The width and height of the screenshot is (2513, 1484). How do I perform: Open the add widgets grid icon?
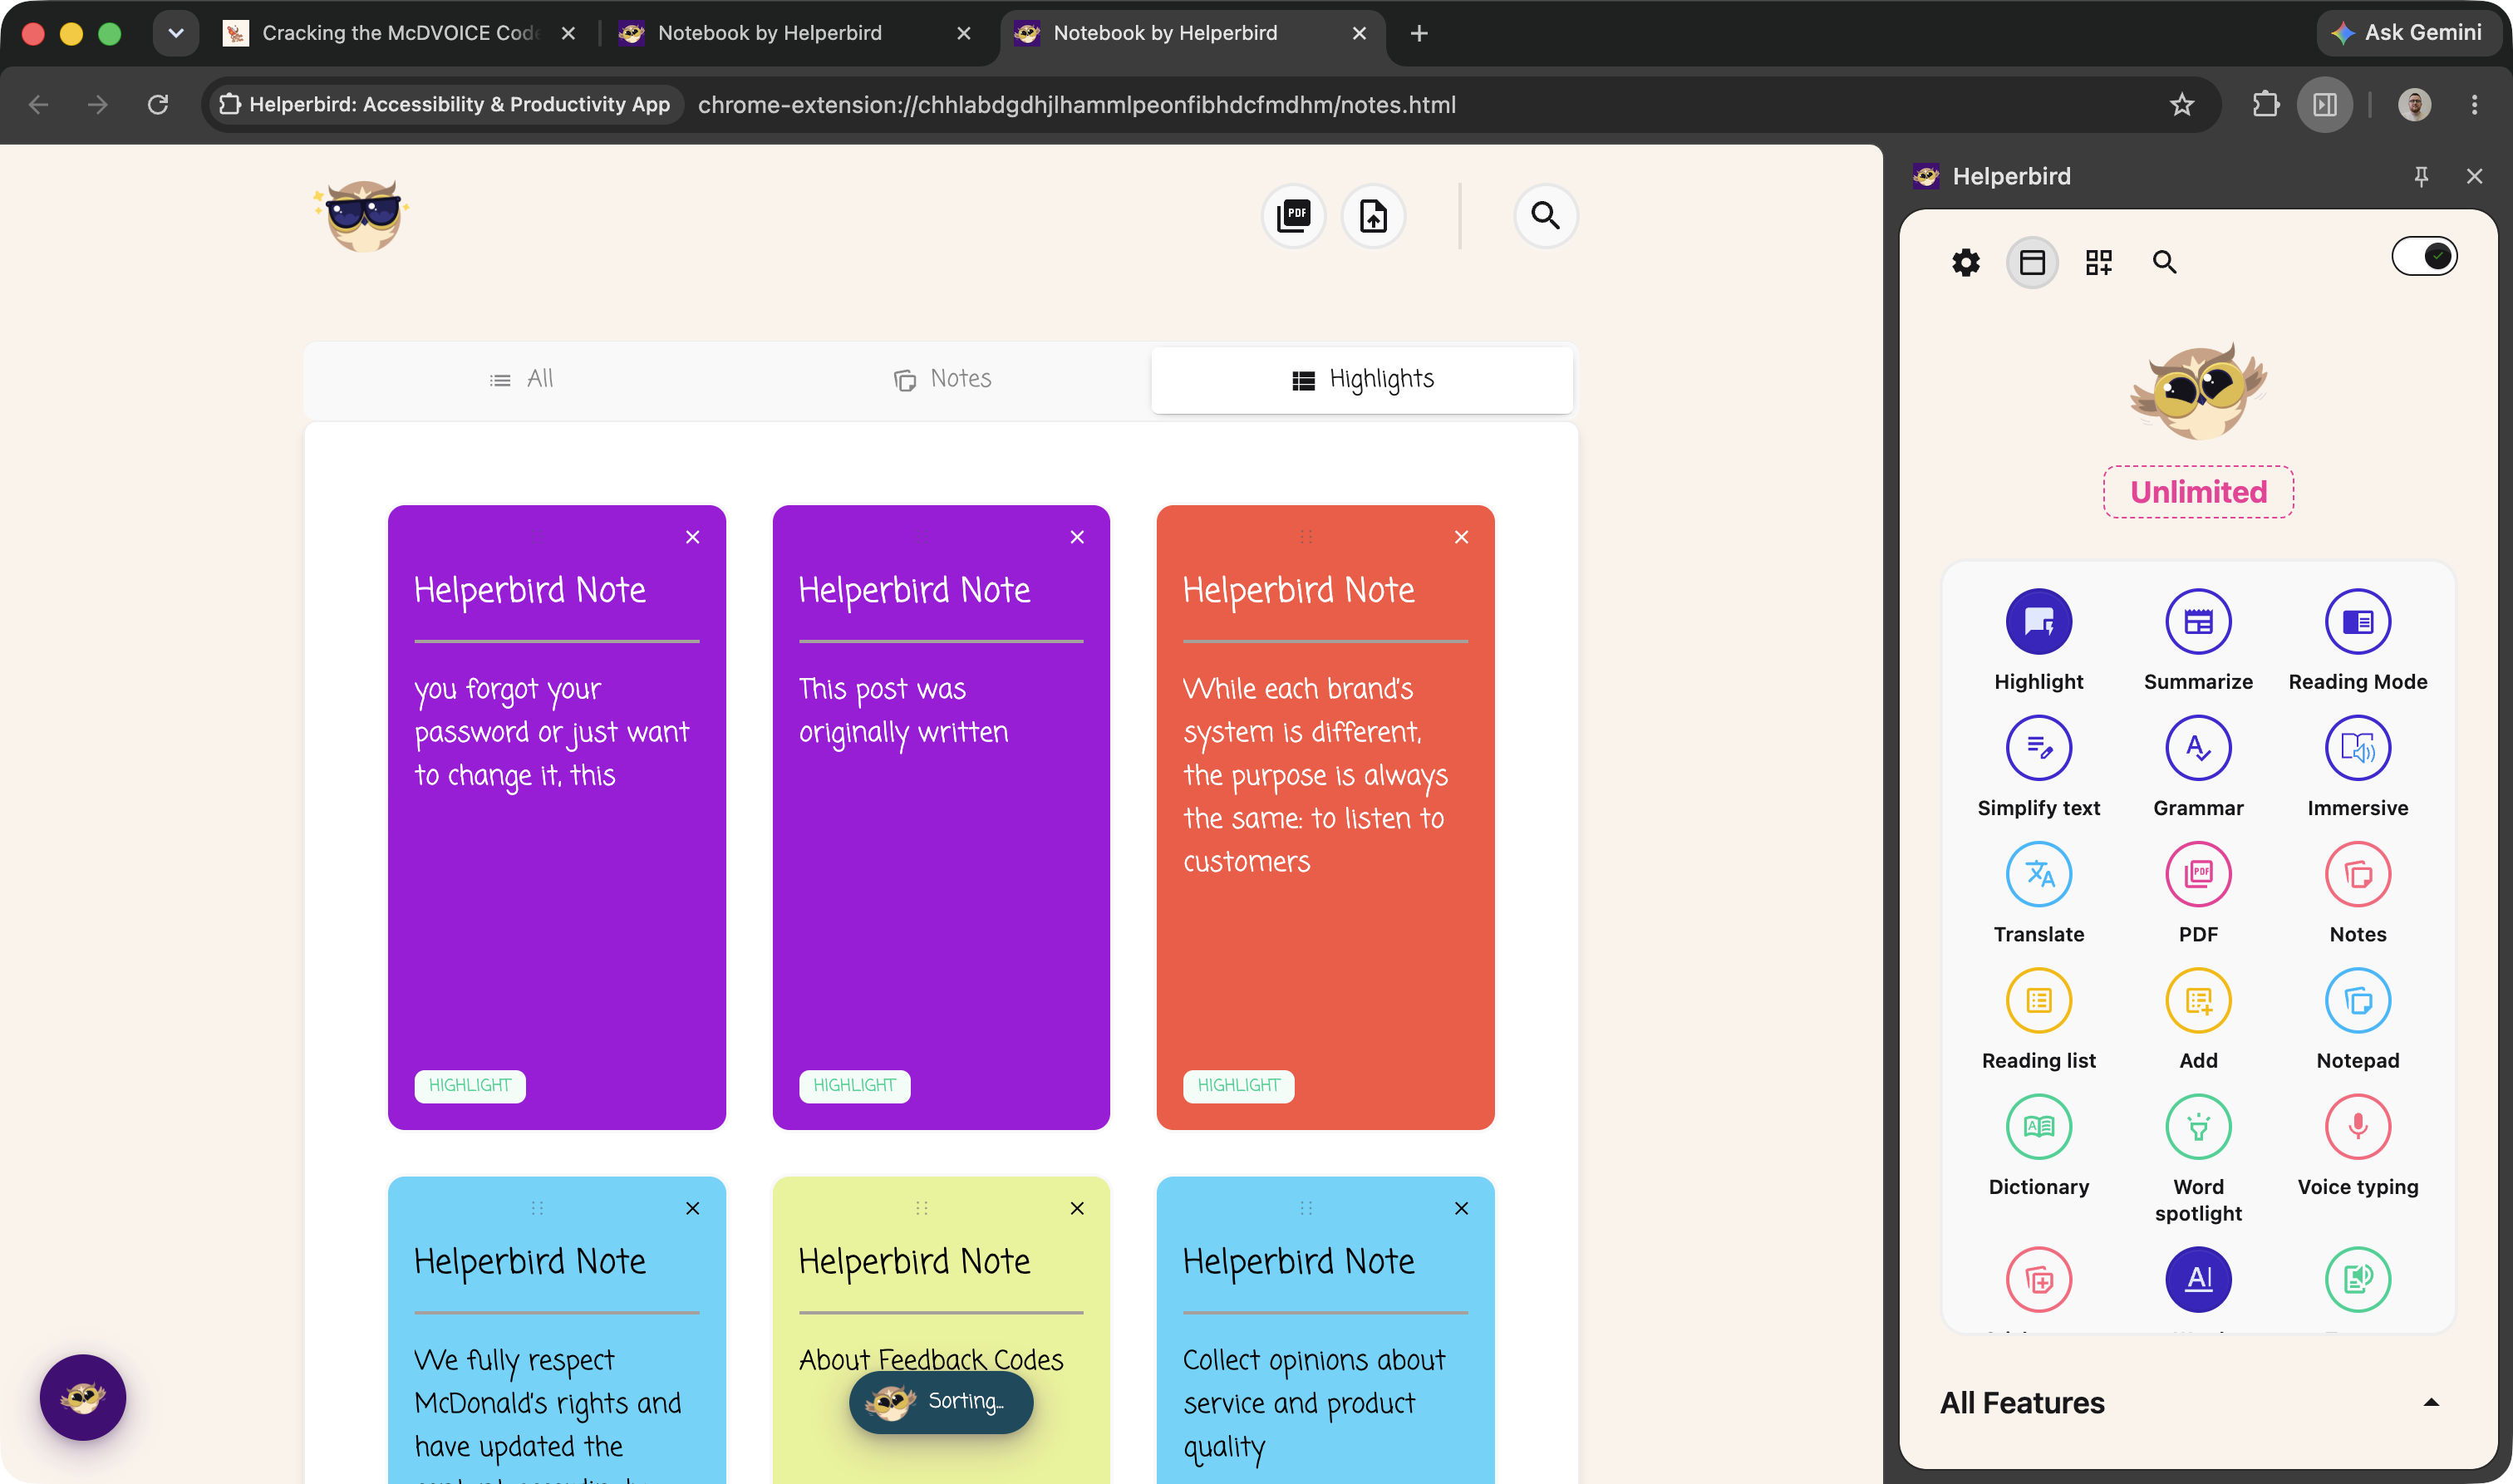pyautogui.click(x=2098, y=263)
